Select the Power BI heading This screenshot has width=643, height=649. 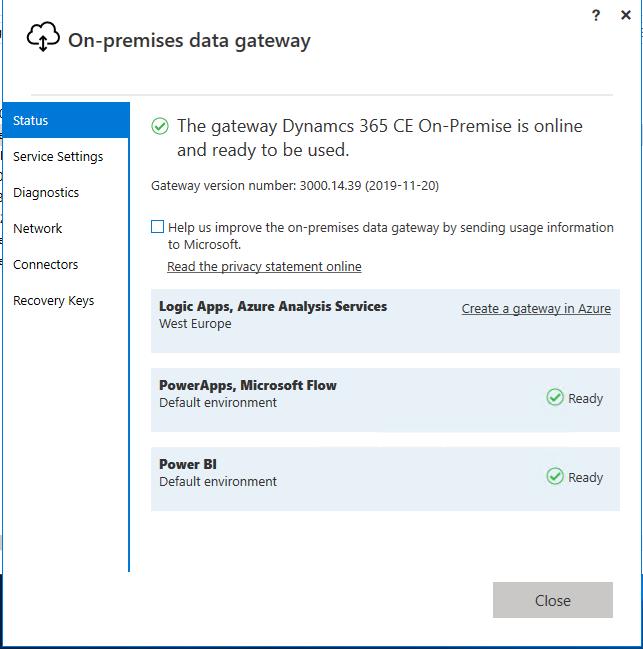[188, 464]
